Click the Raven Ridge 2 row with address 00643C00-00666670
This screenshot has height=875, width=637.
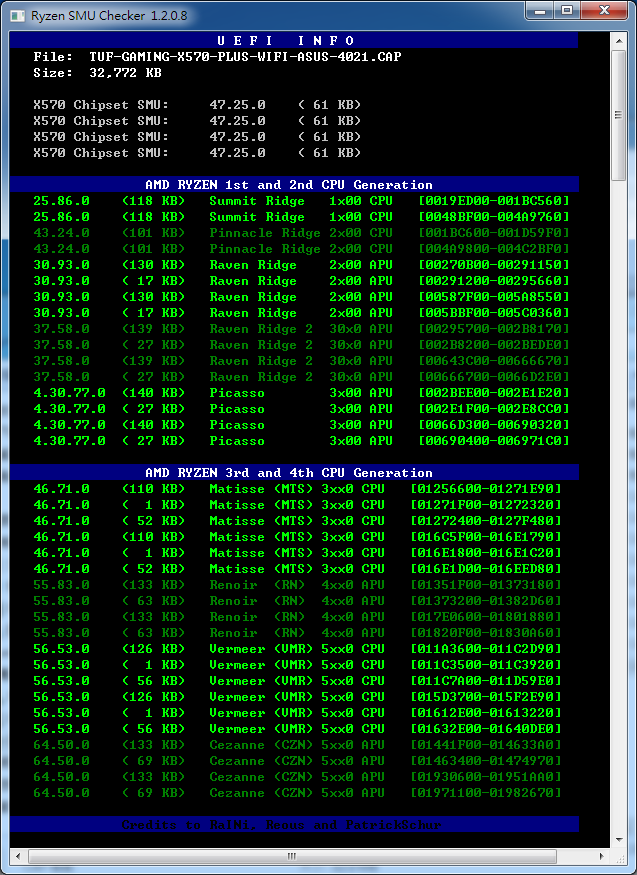coord(301,361)
